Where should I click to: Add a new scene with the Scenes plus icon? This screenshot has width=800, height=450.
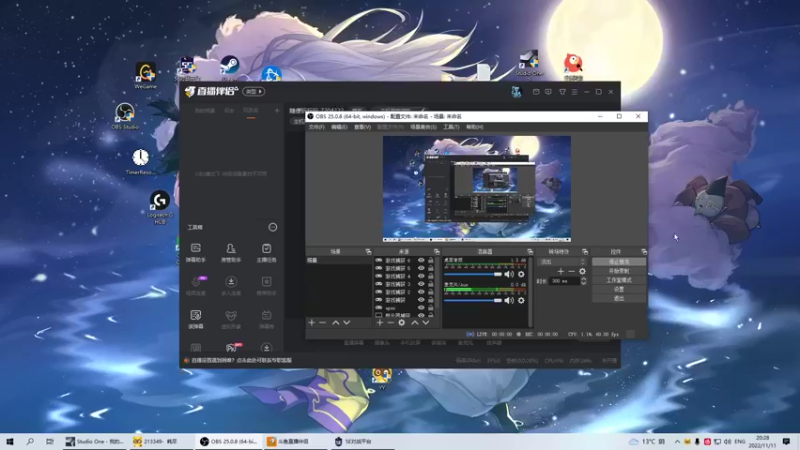(x=312, y=322)
